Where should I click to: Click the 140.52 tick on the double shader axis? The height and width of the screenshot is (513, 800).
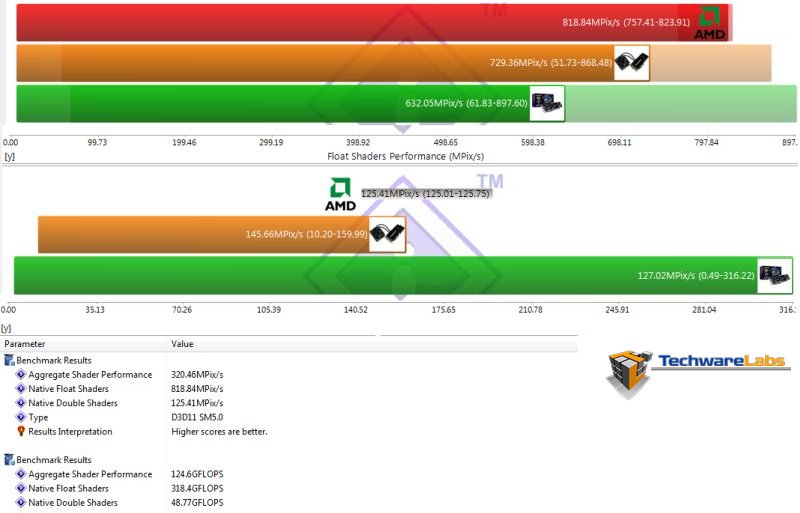point(356,310)
